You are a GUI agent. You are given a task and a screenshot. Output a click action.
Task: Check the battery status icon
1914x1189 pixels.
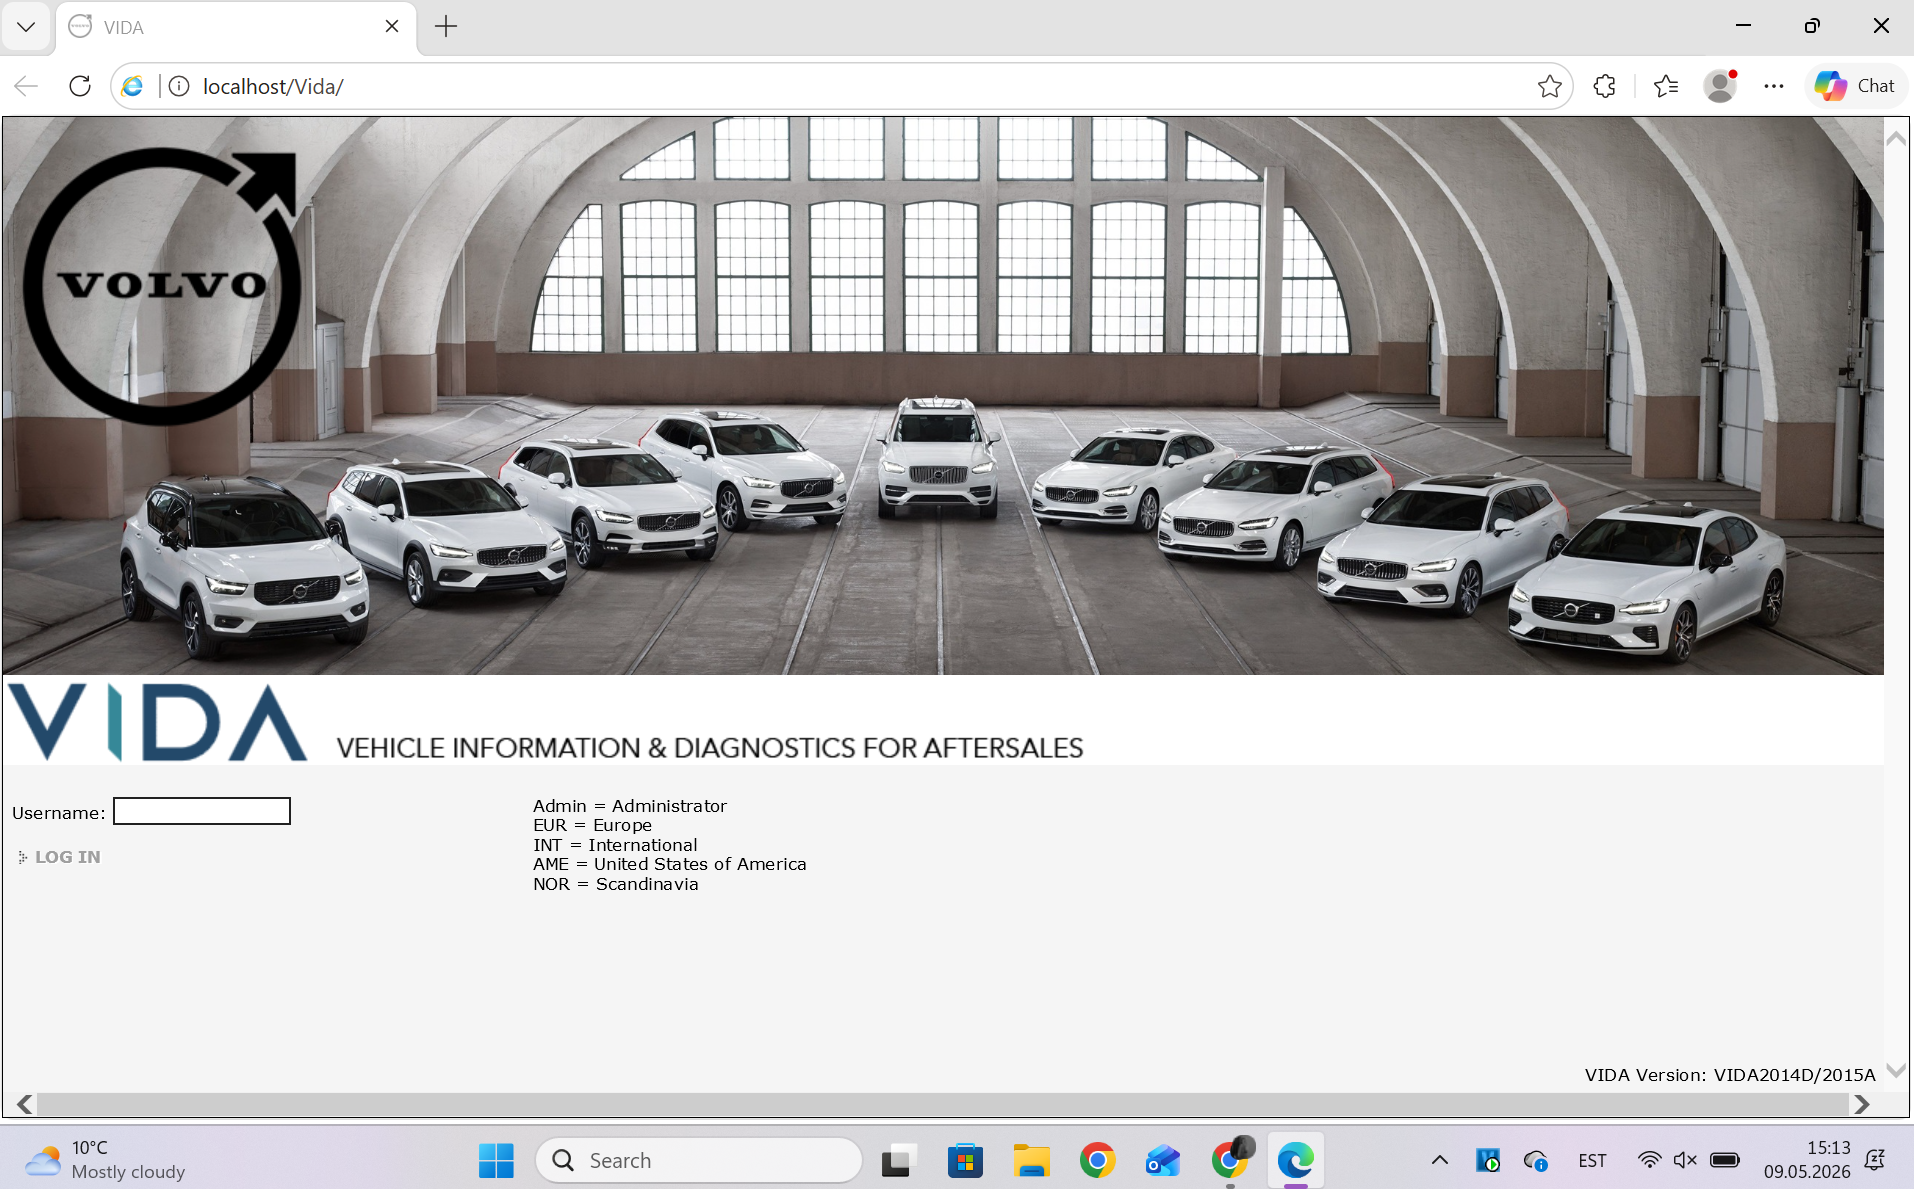coord(1725,1160)
